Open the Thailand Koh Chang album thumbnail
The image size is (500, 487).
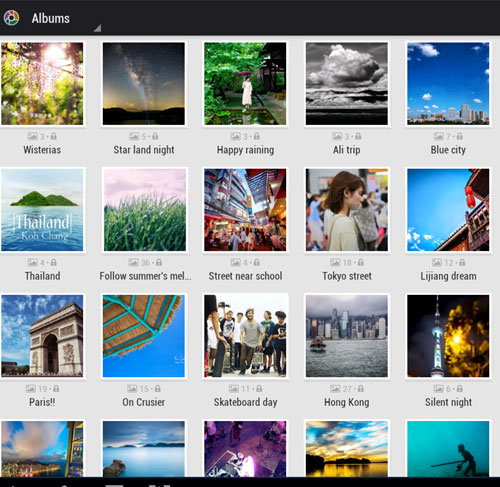point(42,210)
